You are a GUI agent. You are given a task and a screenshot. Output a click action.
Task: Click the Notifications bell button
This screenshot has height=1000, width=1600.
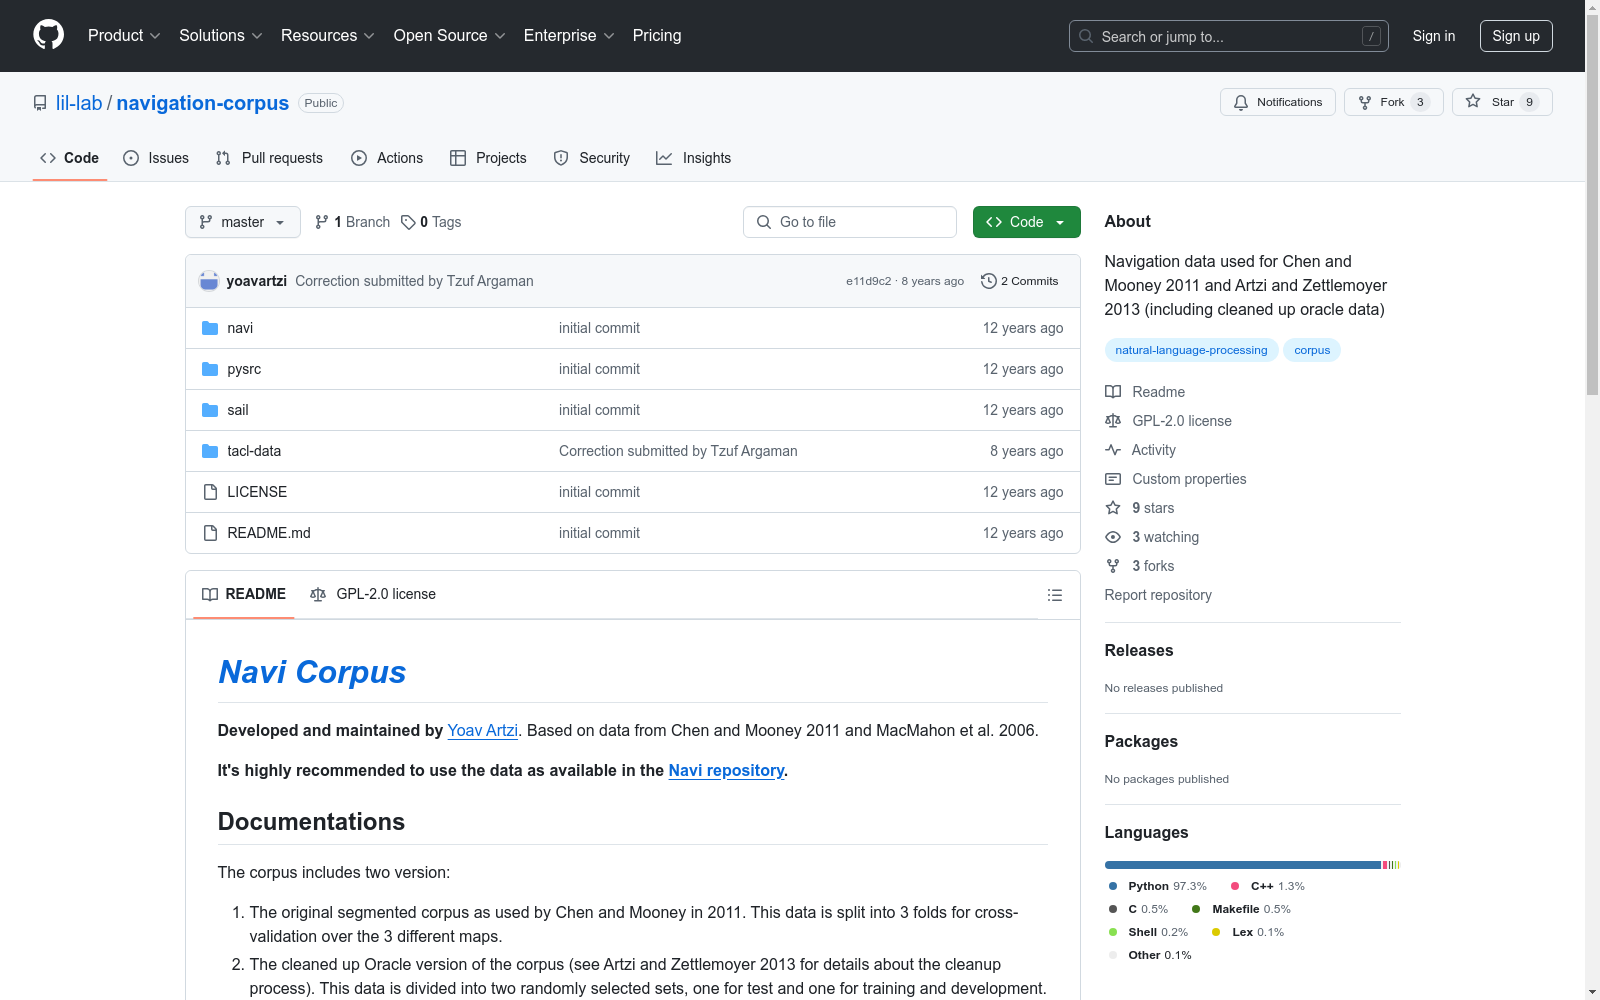tap(1278, 102)
